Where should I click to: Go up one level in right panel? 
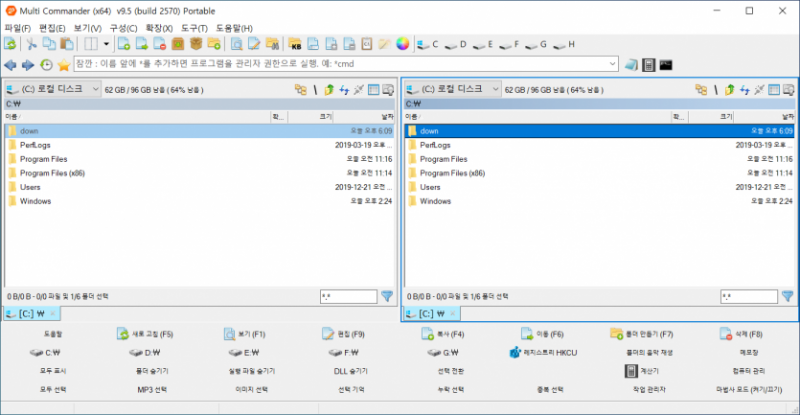(730, 90)
